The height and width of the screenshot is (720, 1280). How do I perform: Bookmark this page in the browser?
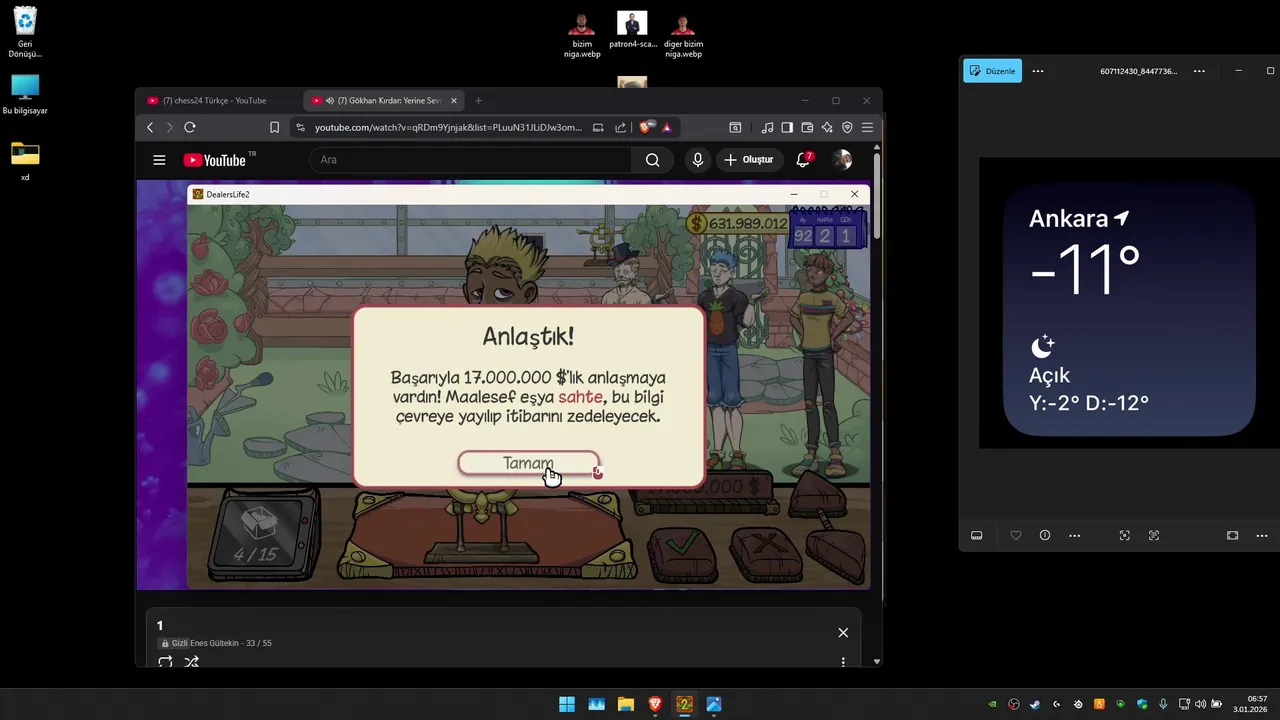(274, 128)
